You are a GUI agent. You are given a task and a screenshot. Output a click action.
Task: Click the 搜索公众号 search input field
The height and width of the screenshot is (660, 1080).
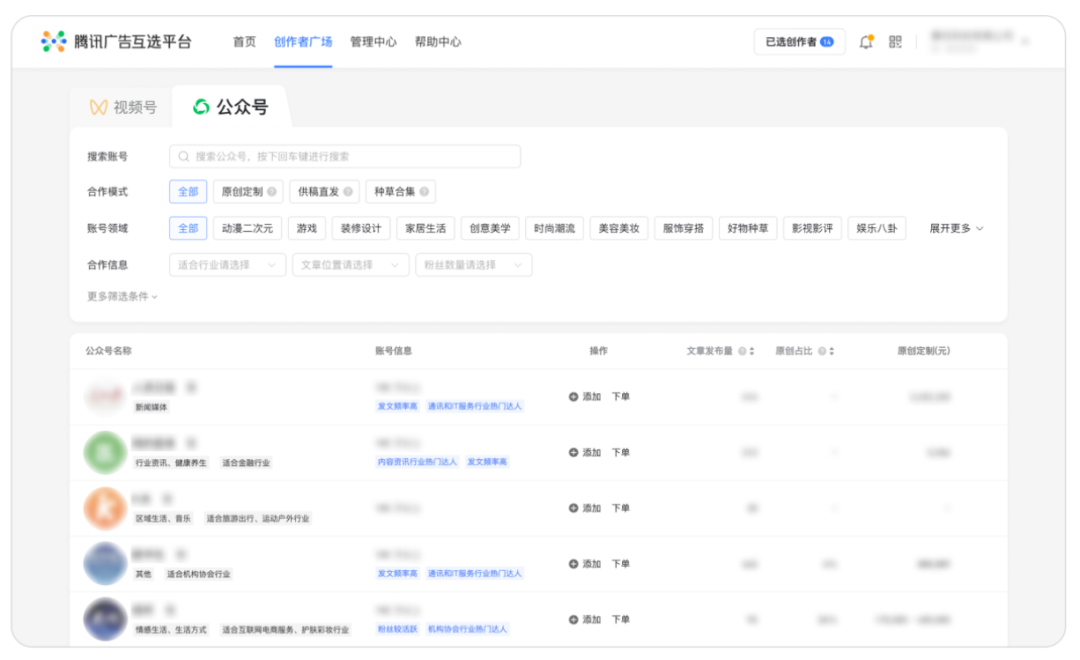(x=345, y=156)
